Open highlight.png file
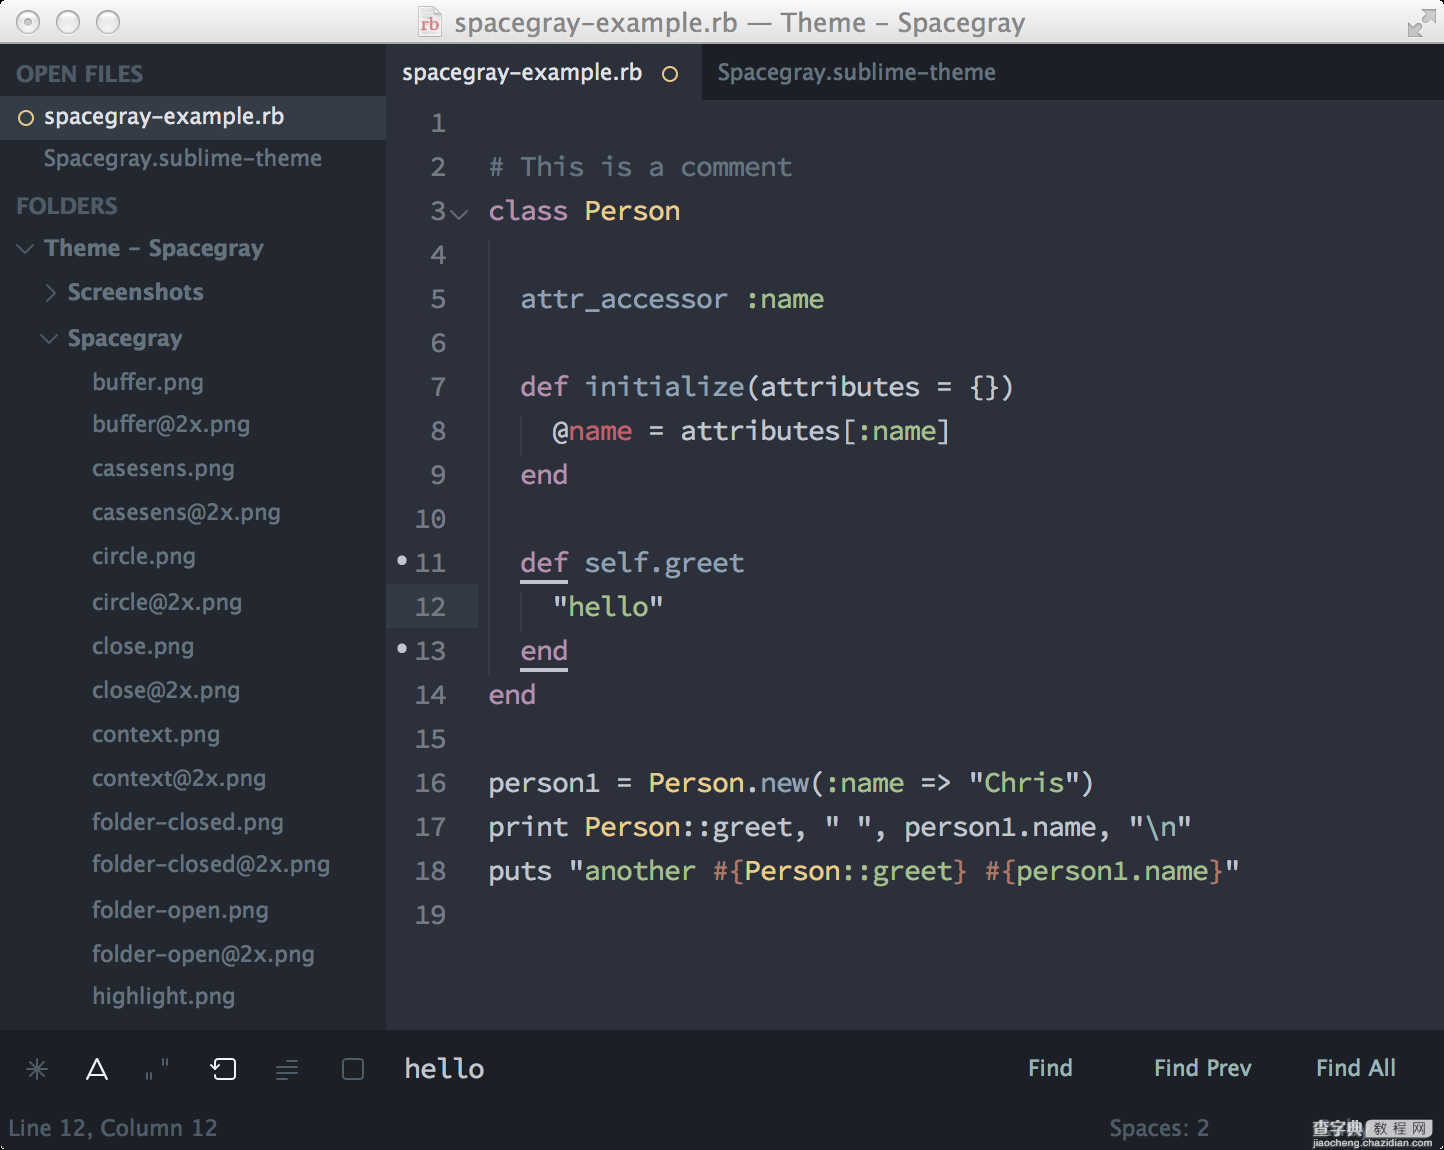Screen dimensions: 1444x1150 164,996
